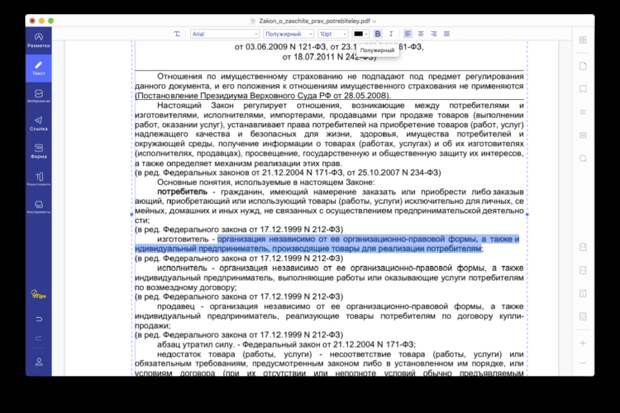620x413 pixels.
Task: Select the Текст editing tool in sidebar
Action: (x=38, y=68)
